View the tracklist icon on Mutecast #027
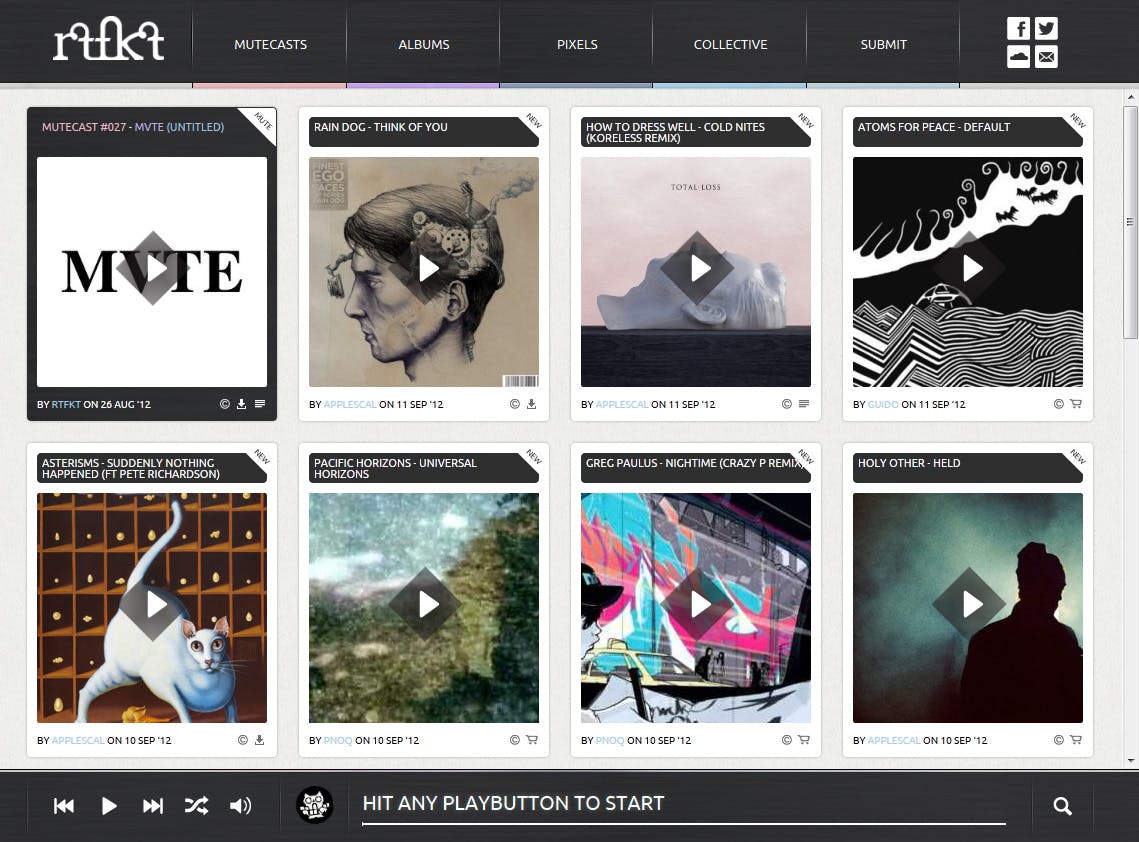Screen dimensions: 1139x842 pos(259,404)
